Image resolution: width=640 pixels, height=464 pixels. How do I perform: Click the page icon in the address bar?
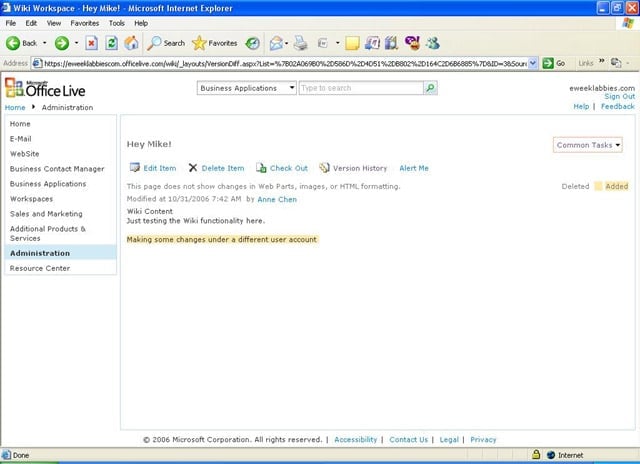[37, 63]
